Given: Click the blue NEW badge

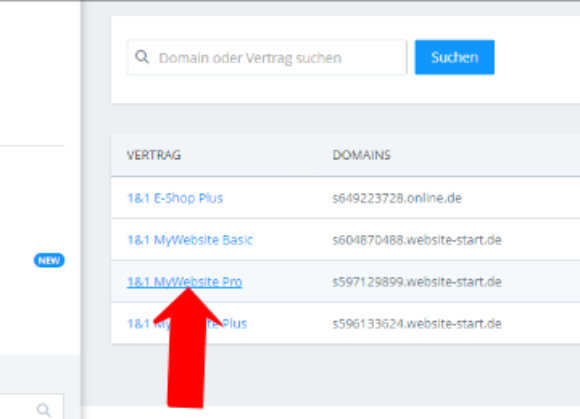Looking at the screenshot, I should point(49,260).
